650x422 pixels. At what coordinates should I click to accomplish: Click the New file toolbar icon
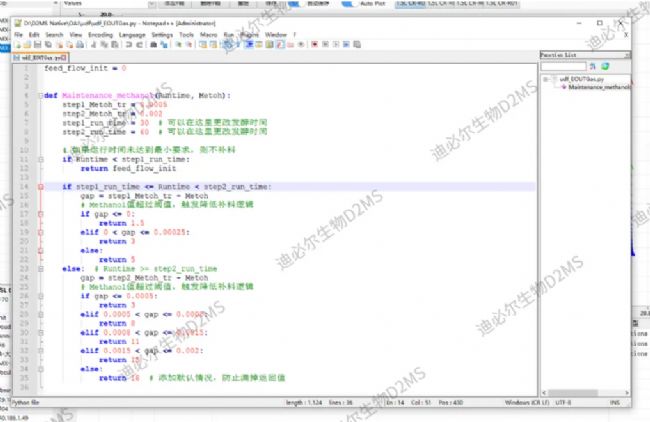tap(19, 44)
